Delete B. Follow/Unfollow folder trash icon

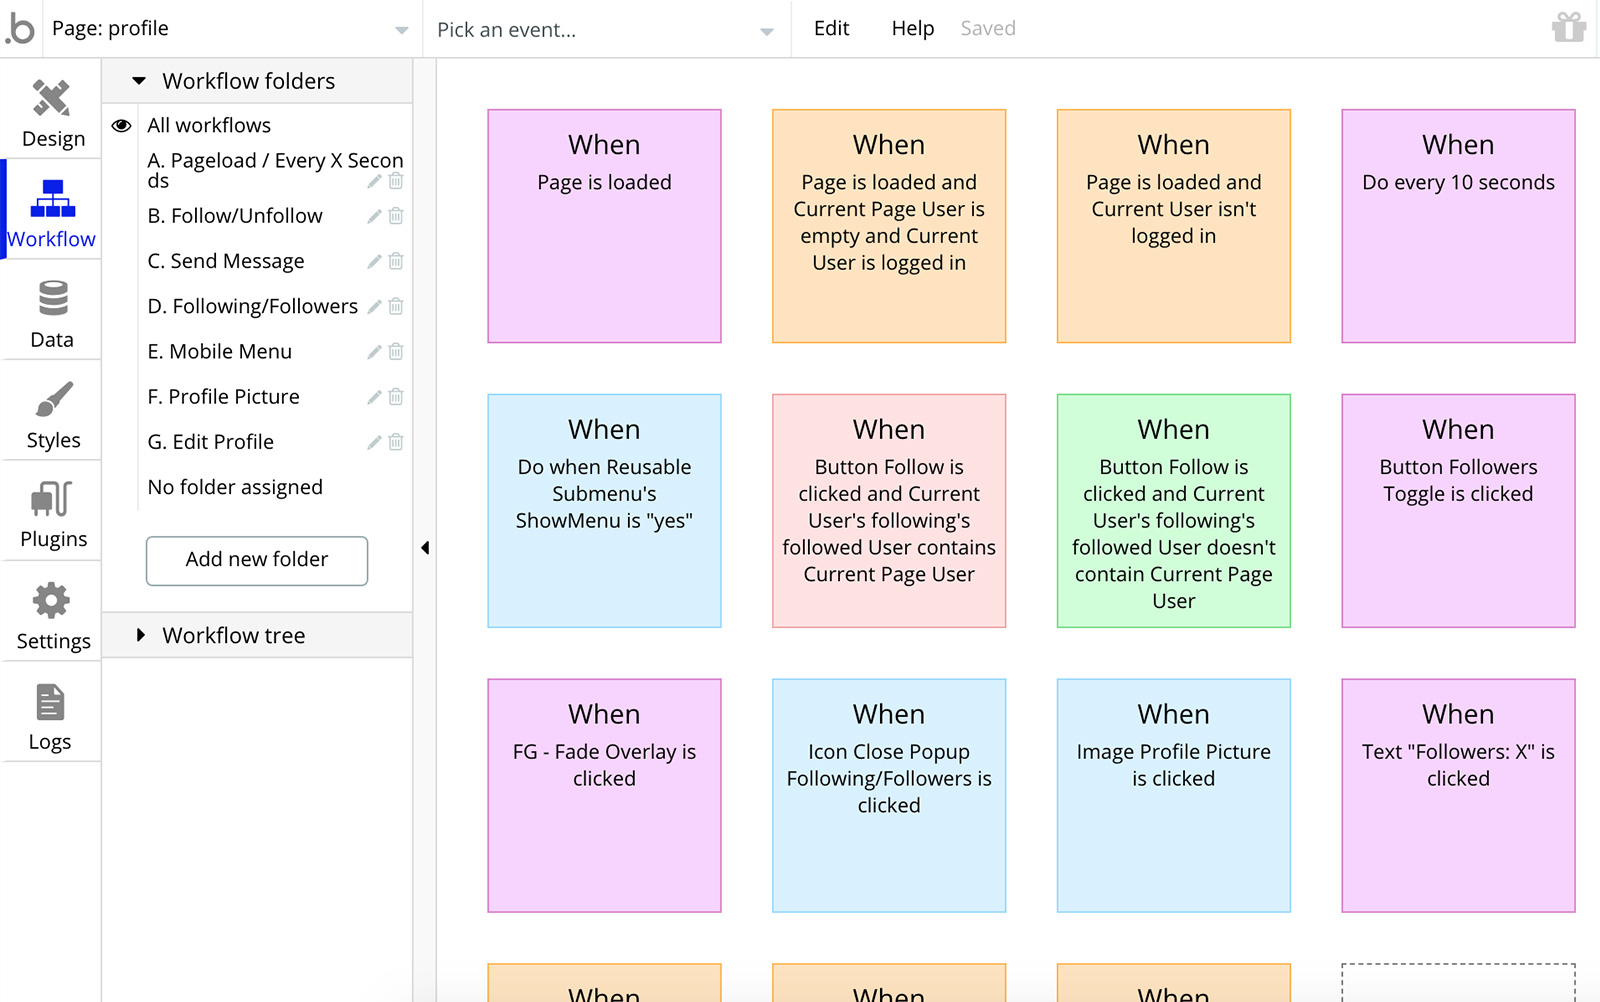(396, 216)
